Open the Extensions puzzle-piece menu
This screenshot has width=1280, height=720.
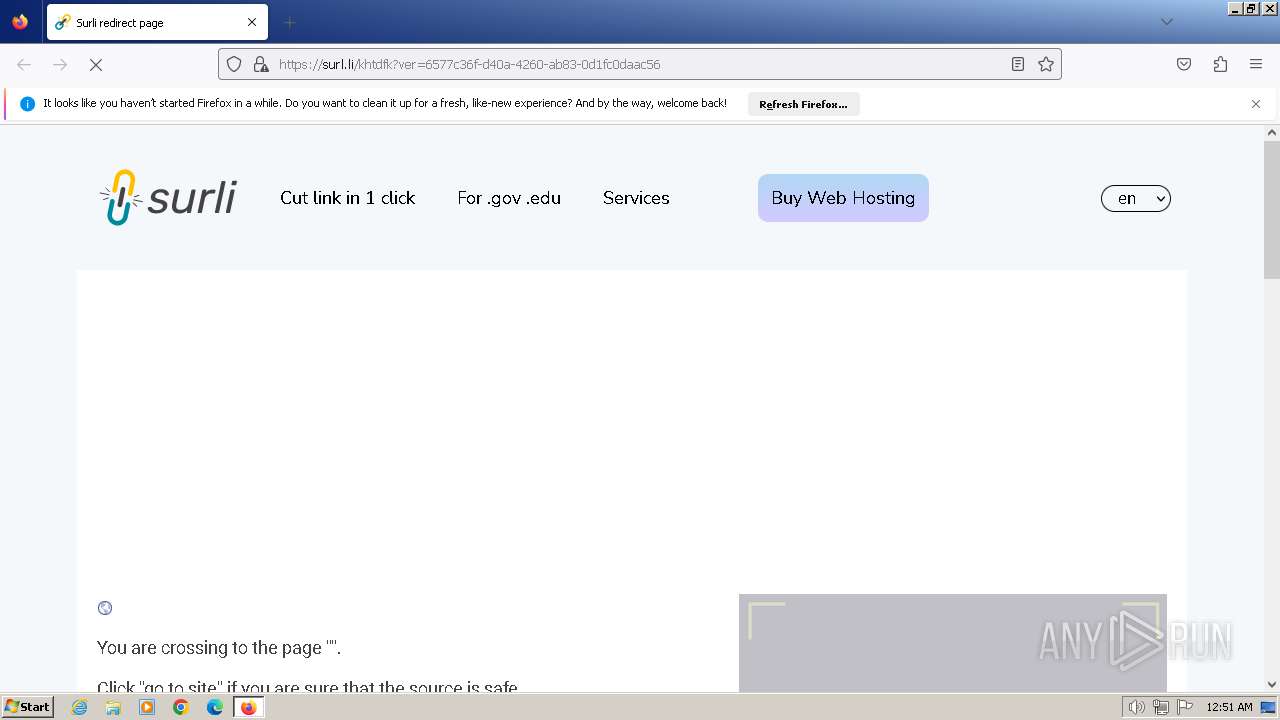(1220, 64)
